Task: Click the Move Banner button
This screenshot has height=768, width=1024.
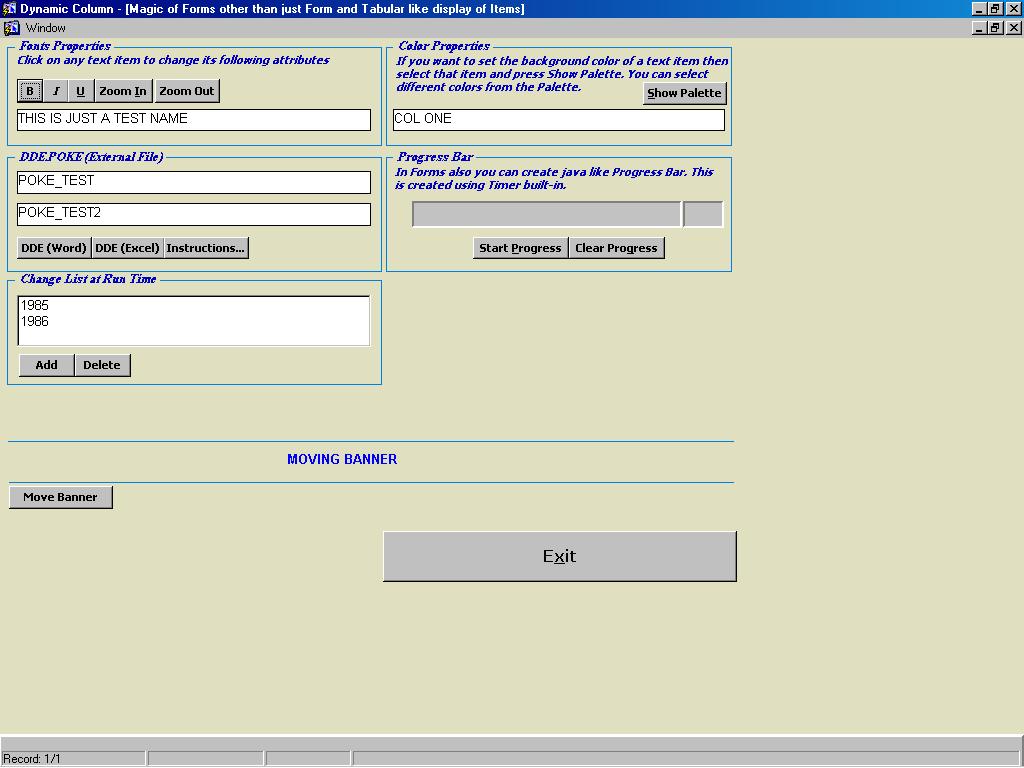Action: (x=60, y=497)
